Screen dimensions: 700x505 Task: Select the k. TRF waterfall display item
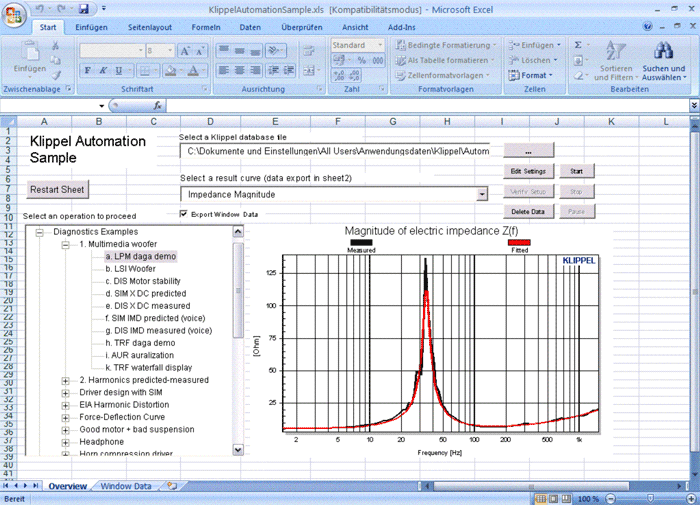149,368
